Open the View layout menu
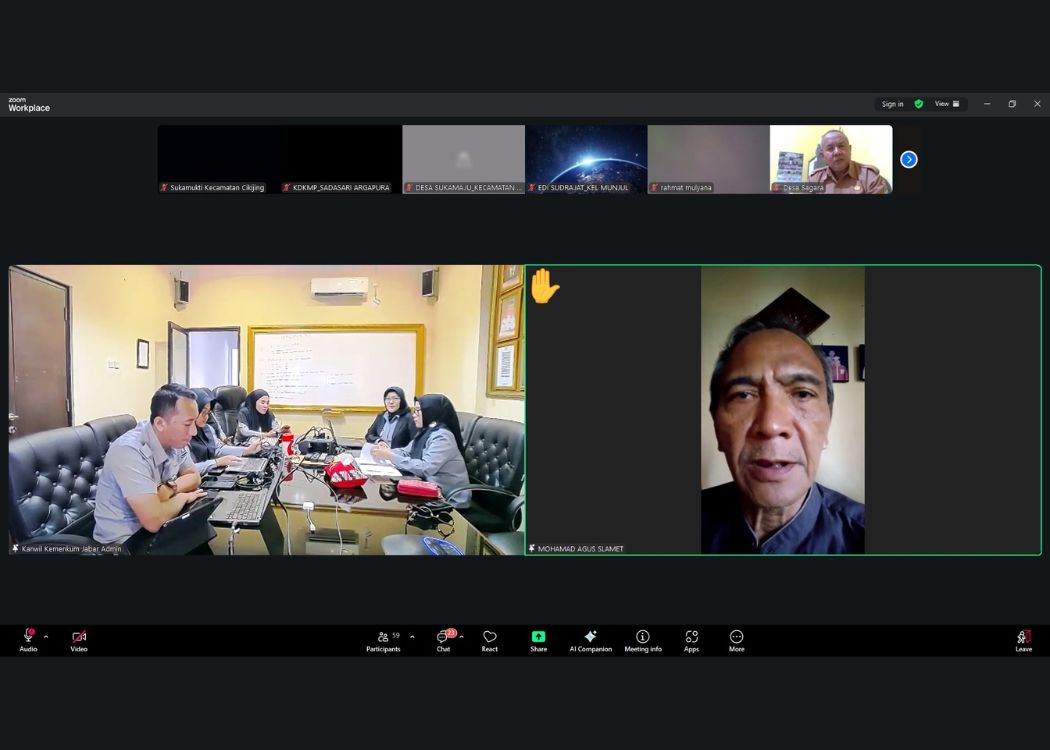Screen dimensions: 1050x750 coord(947,104)
